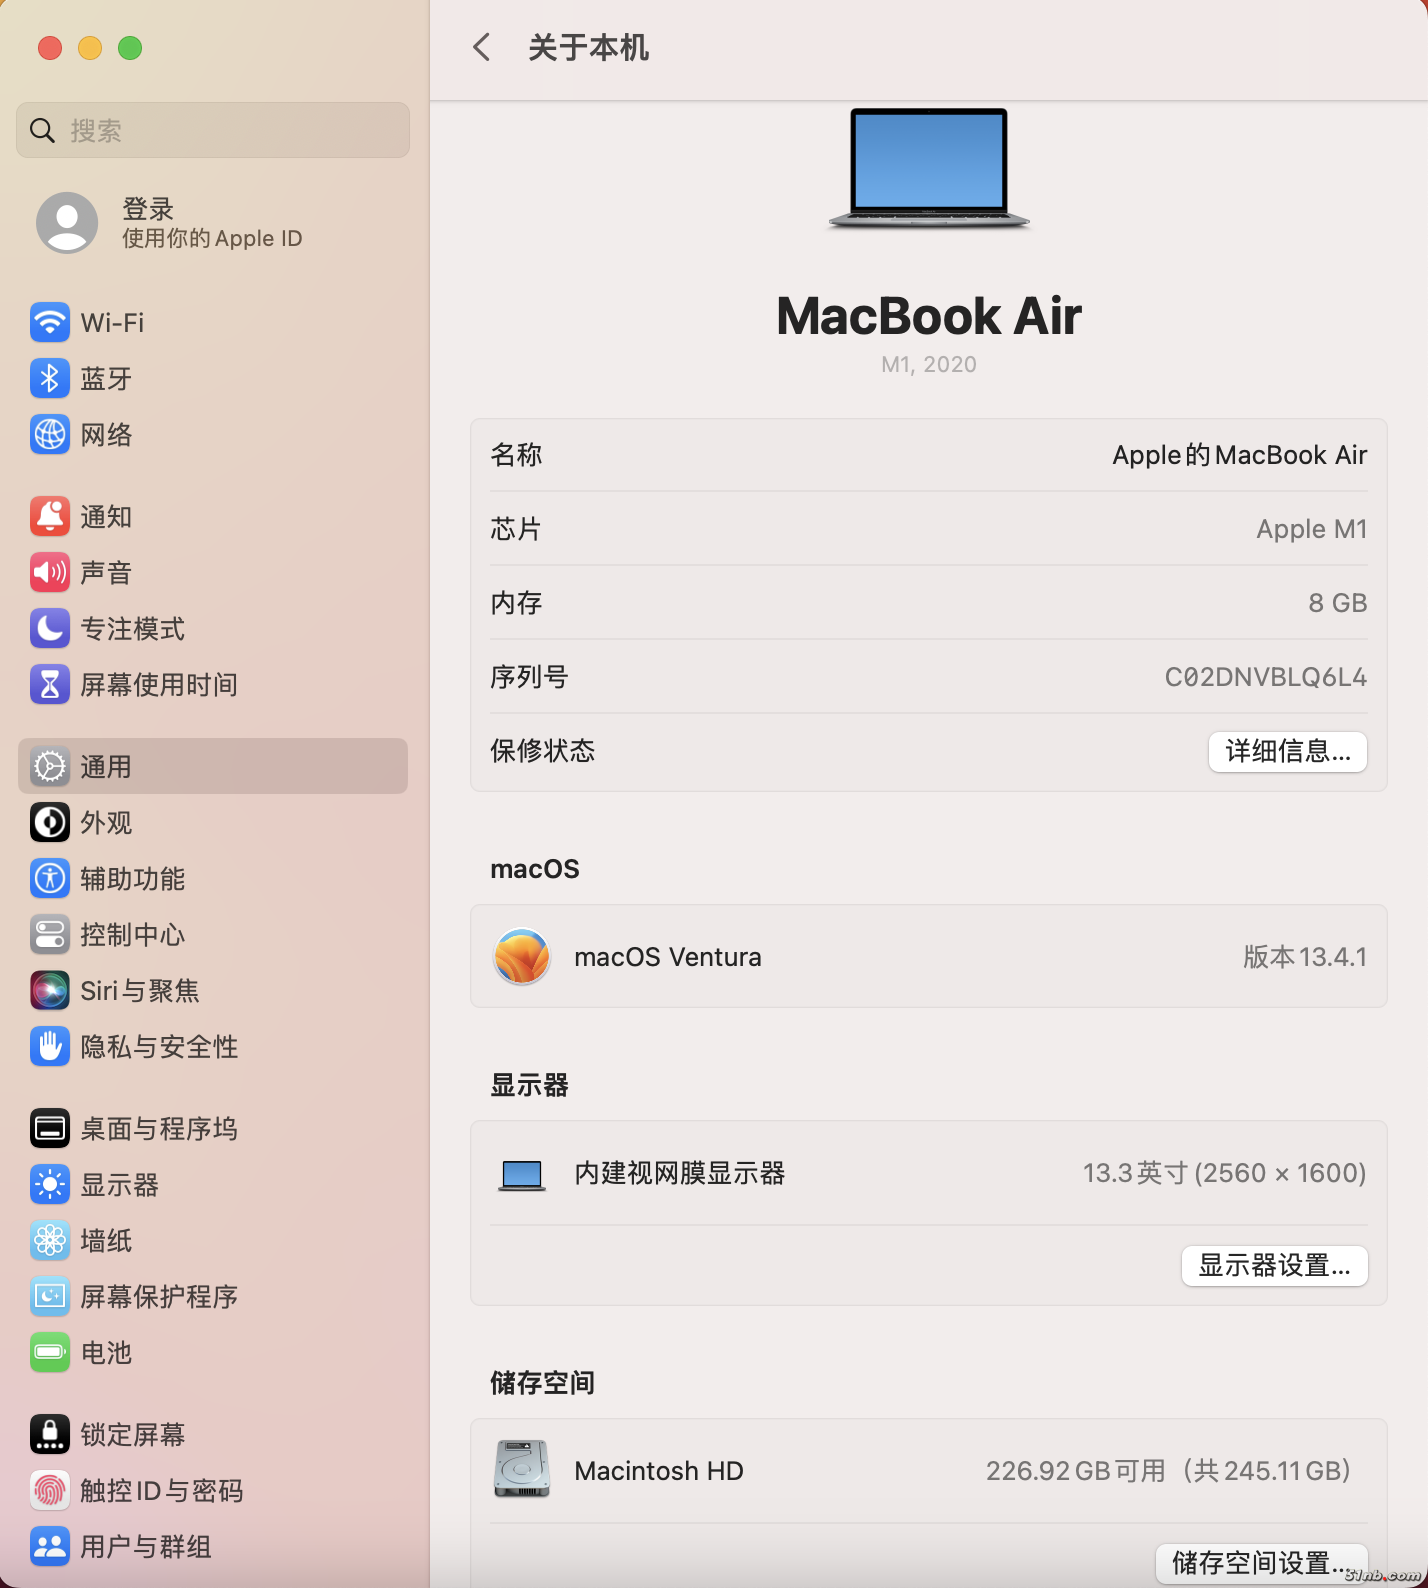Click the Siri与聚焦 icon
The height and width of the screenshot is (1588, 1428).
point(50,990)
